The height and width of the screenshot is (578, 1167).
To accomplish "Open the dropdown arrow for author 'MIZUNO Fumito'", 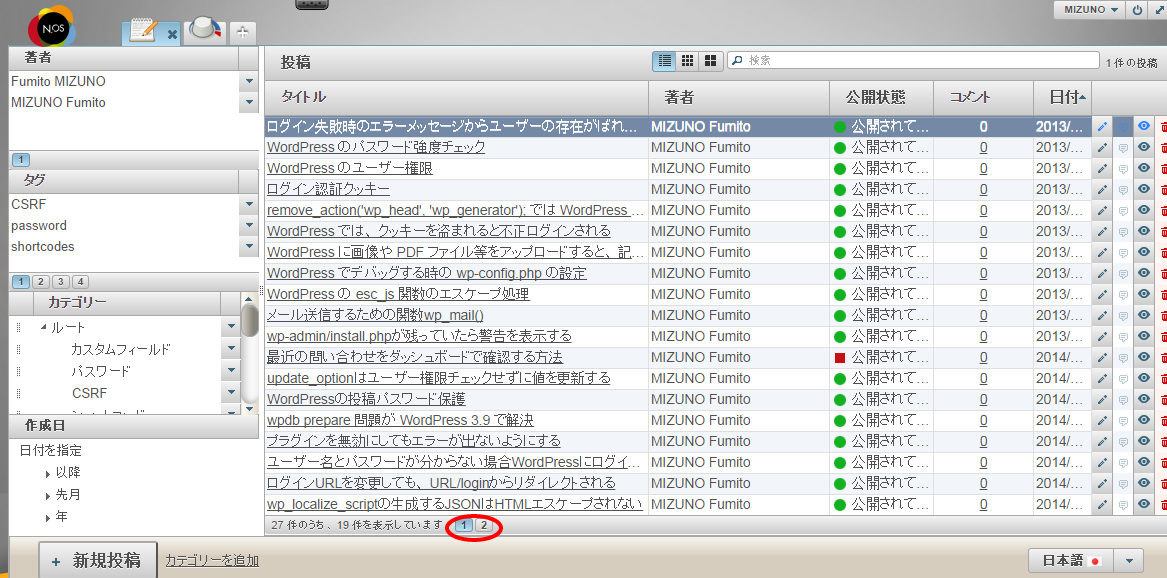I will click(249, 103).
